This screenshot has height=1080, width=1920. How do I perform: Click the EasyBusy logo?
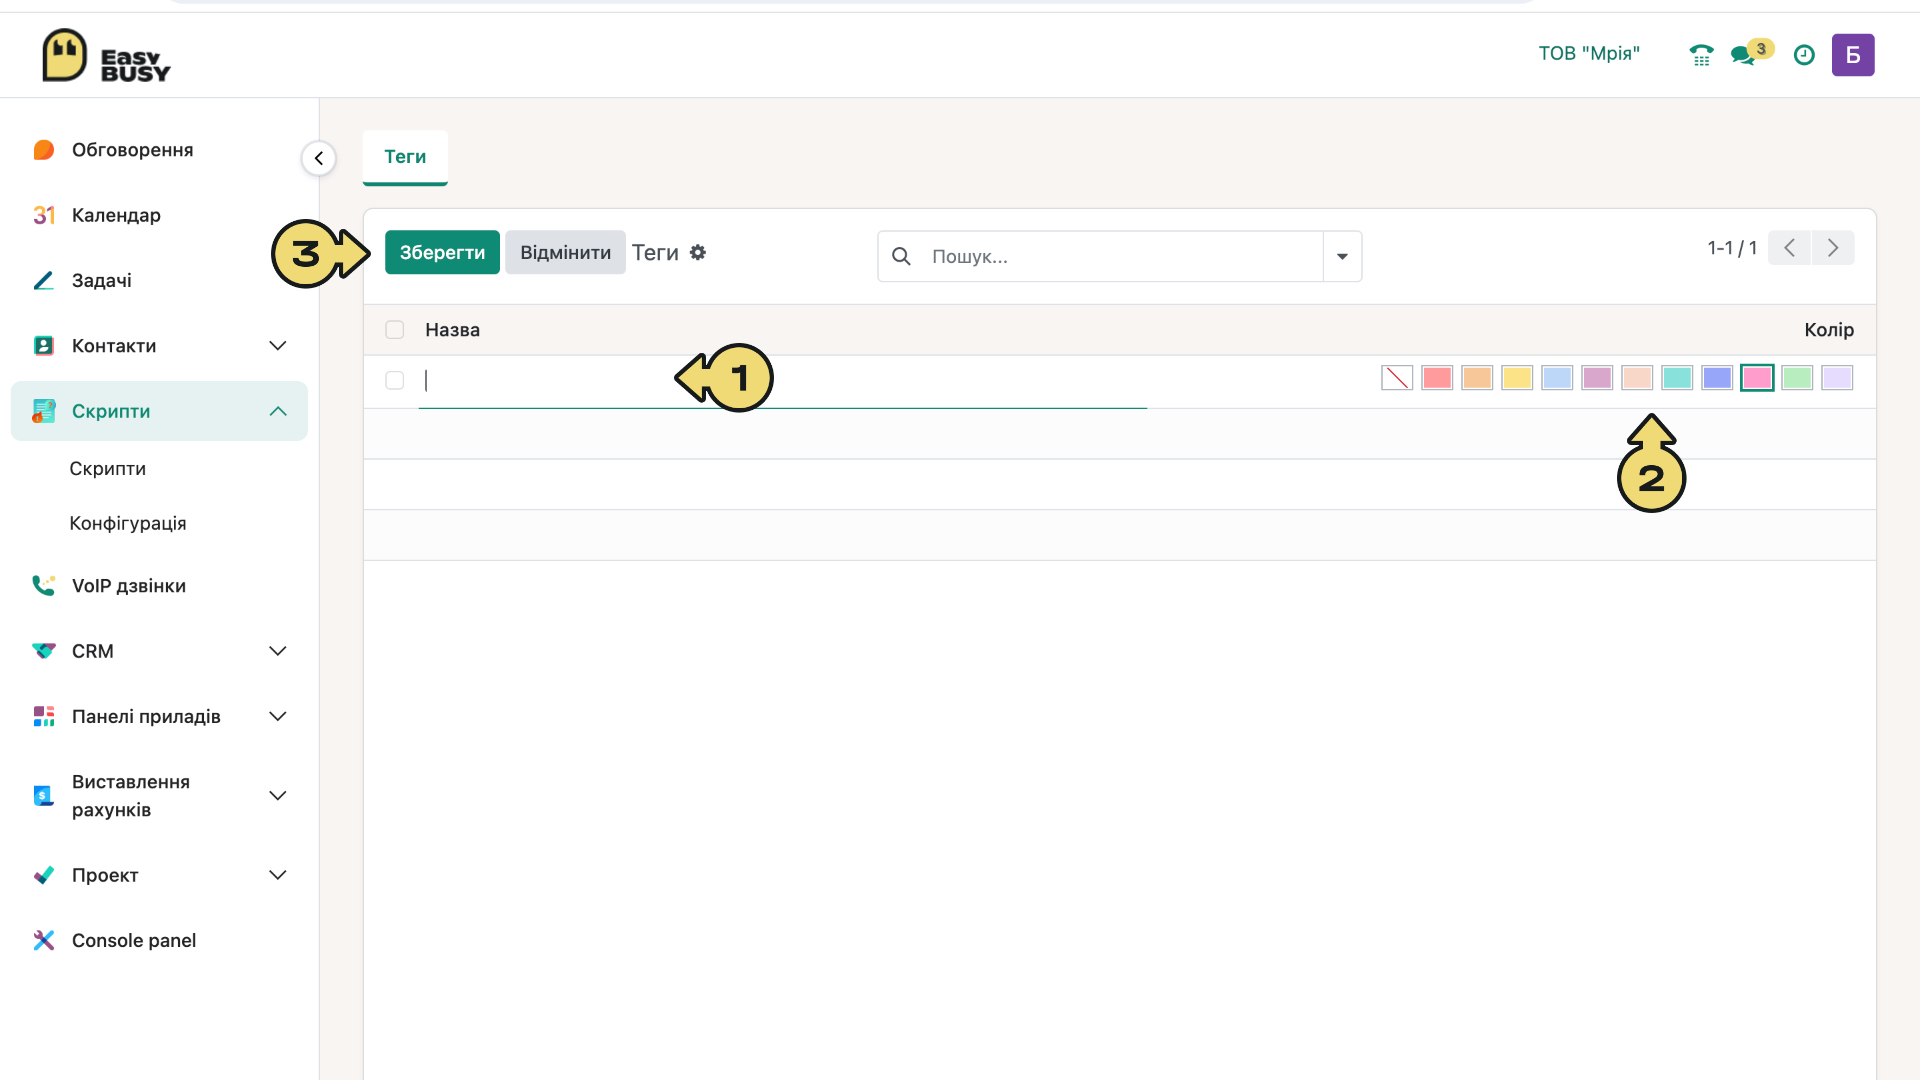(106, 56)
